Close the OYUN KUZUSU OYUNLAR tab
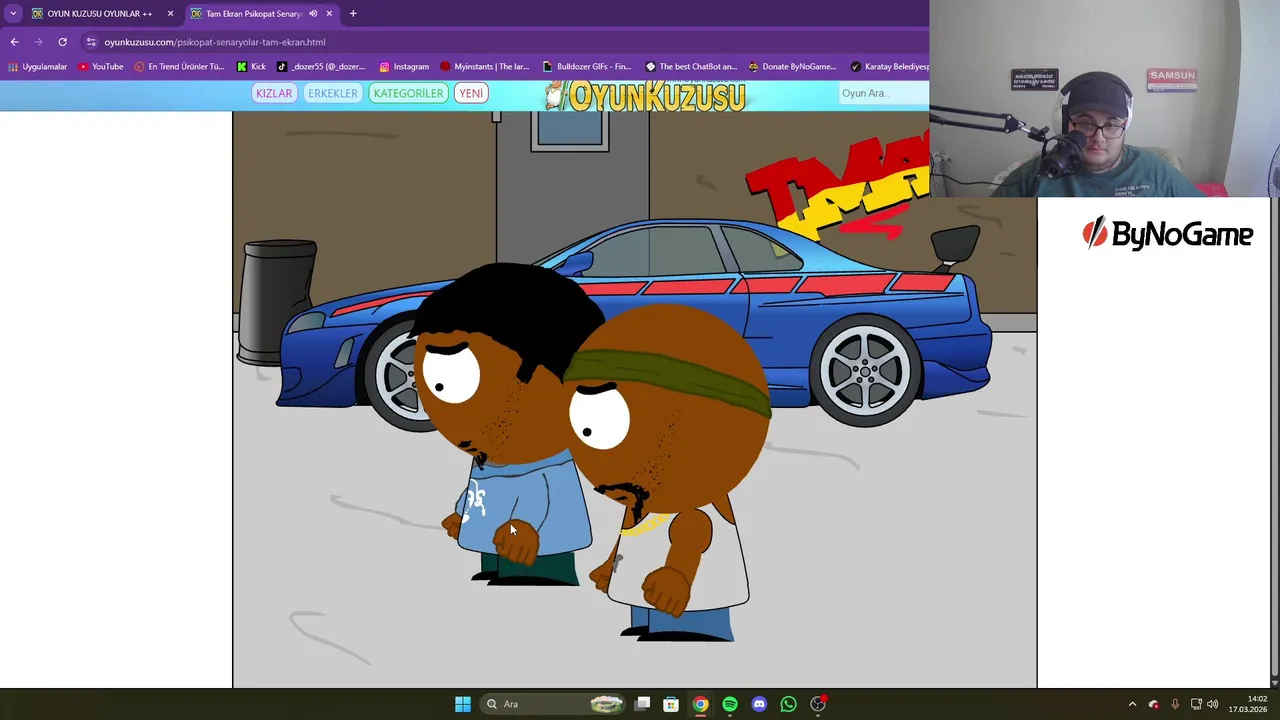 [x=170, y=13]
